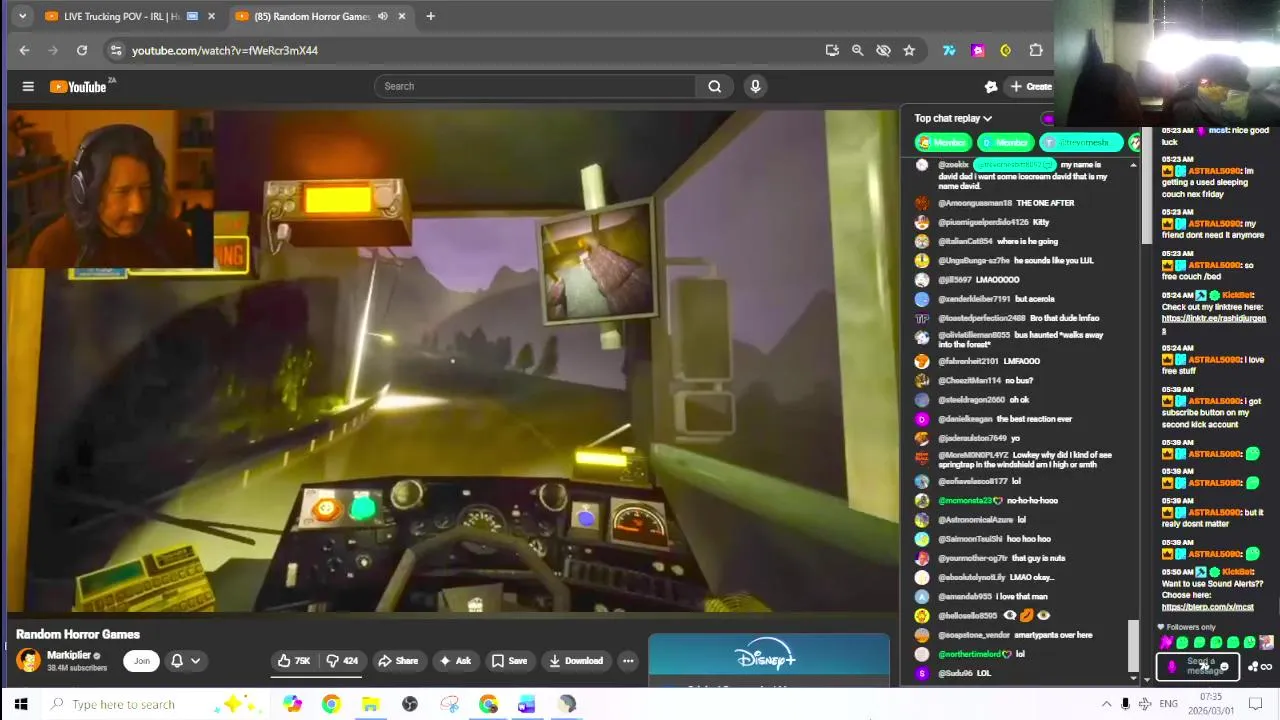Open the Windows notification center icon

coord(1256,704)
